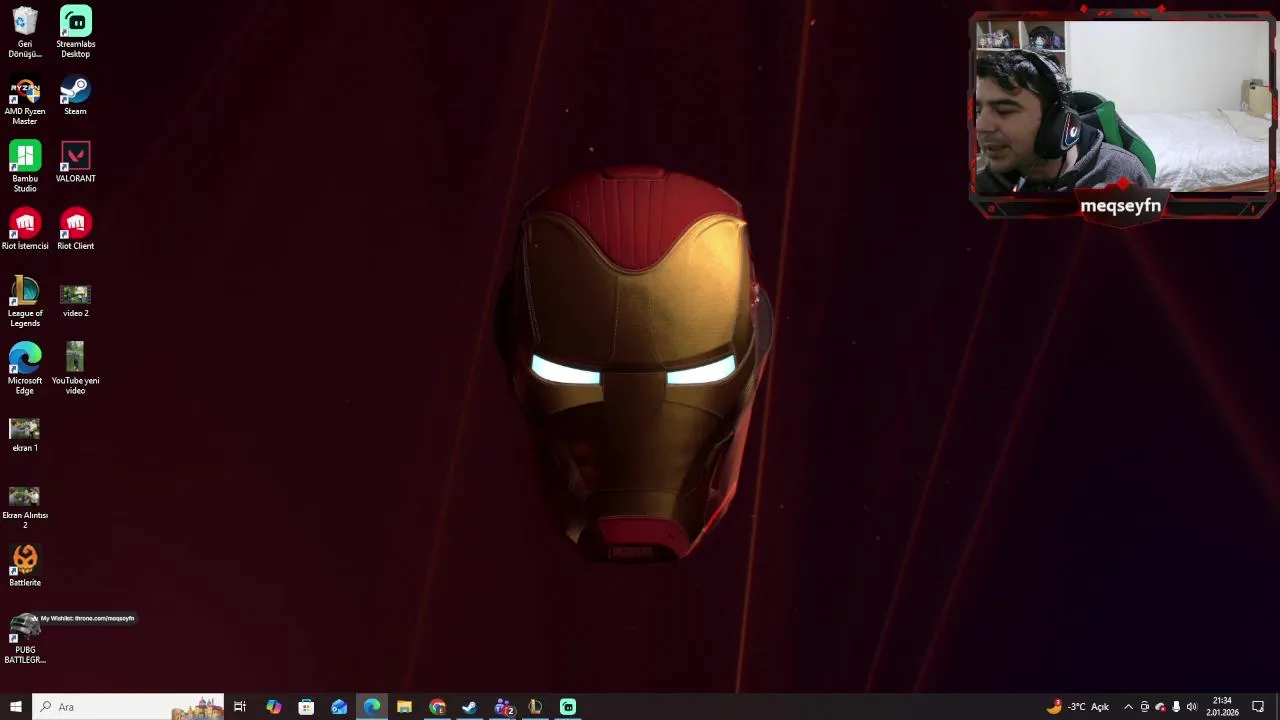
Task: Switch to Steam in the taskbar
Action: [470, 707]
